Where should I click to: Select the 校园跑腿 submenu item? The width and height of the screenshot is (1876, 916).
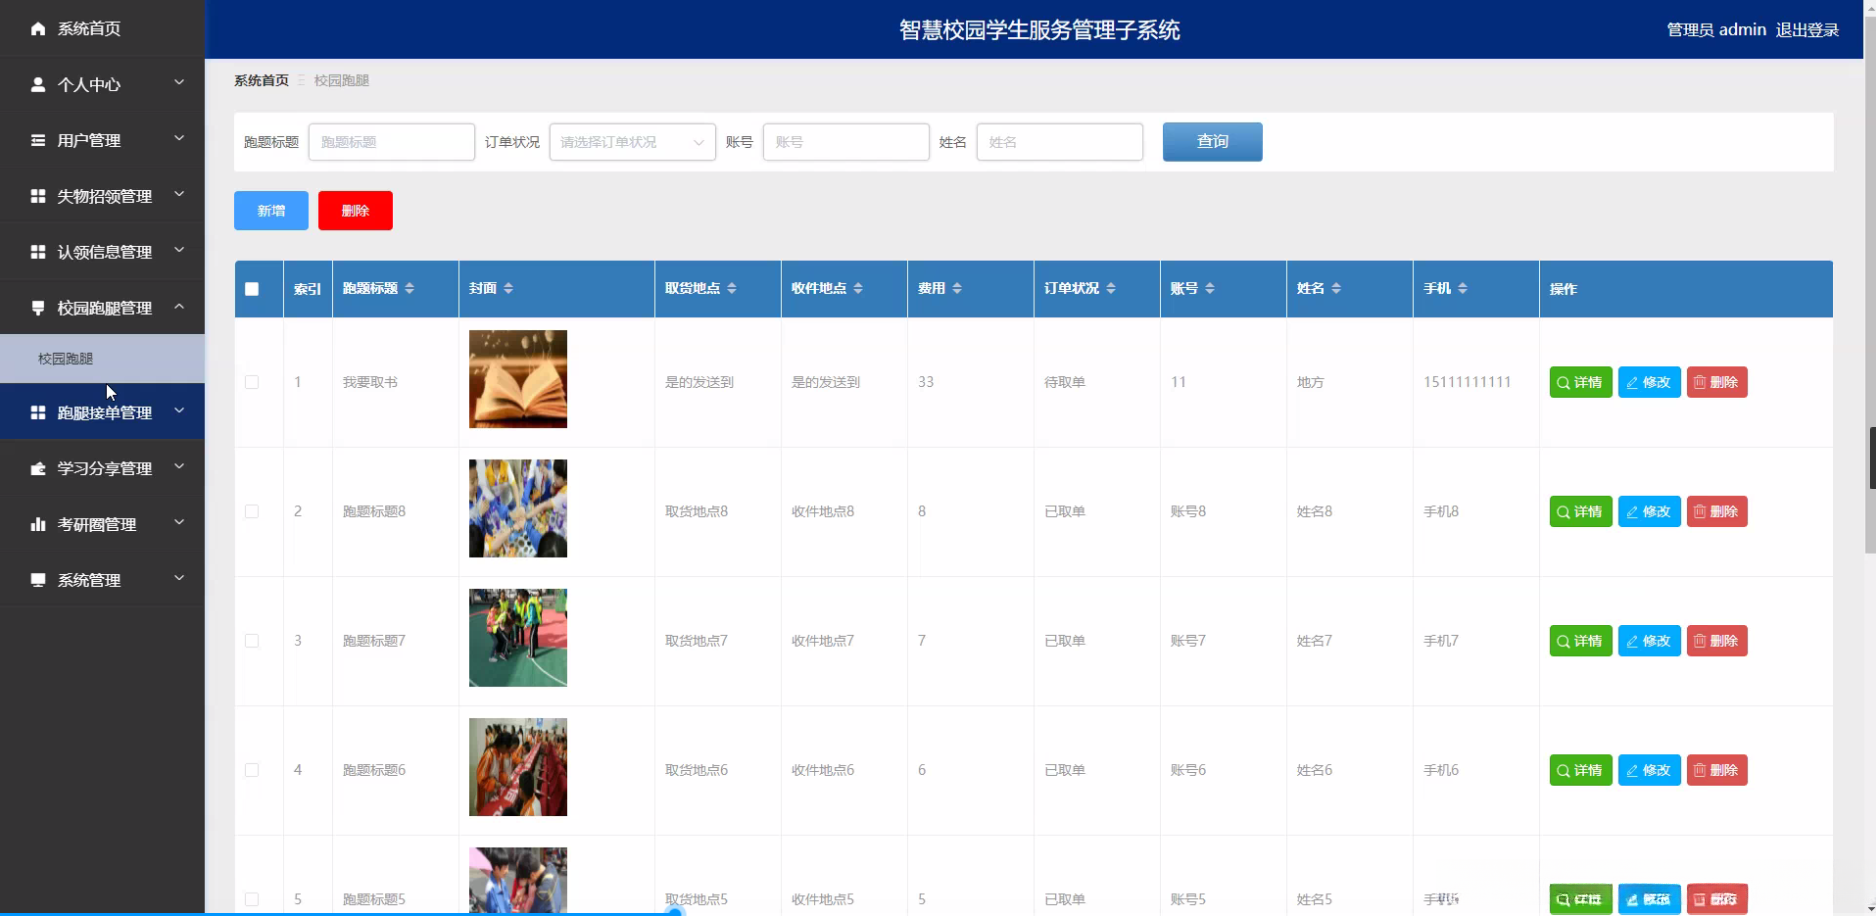point(102,358)
